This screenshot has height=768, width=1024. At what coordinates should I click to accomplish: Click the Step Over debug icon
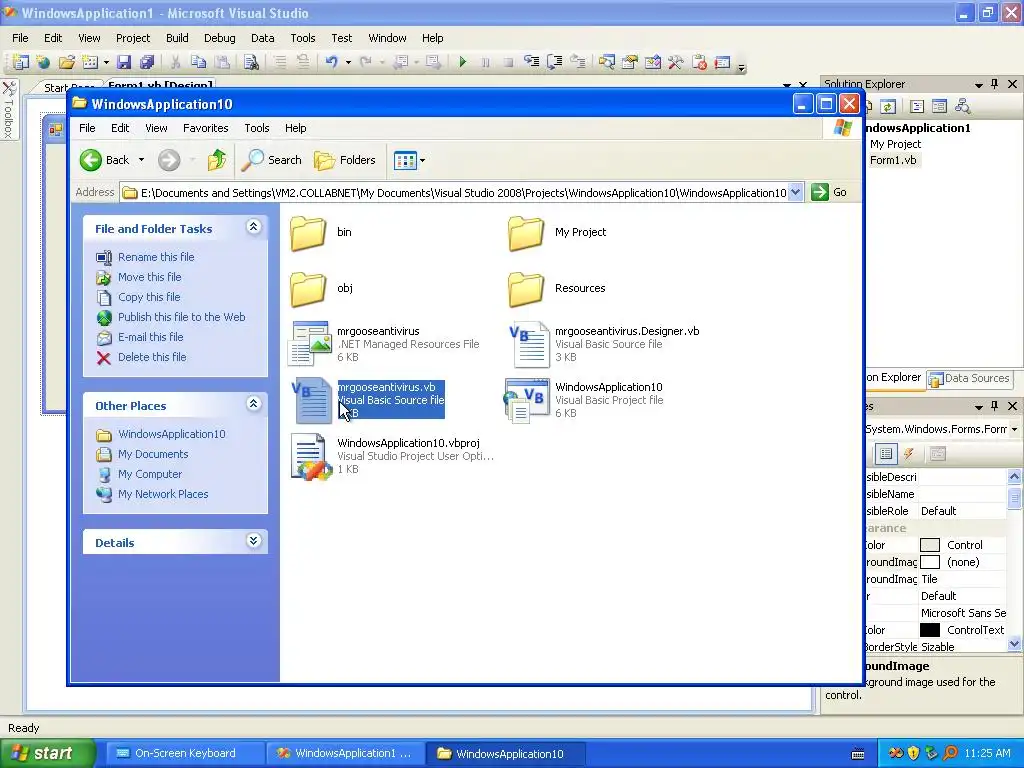pyautogui.click(x=554, y=62)
